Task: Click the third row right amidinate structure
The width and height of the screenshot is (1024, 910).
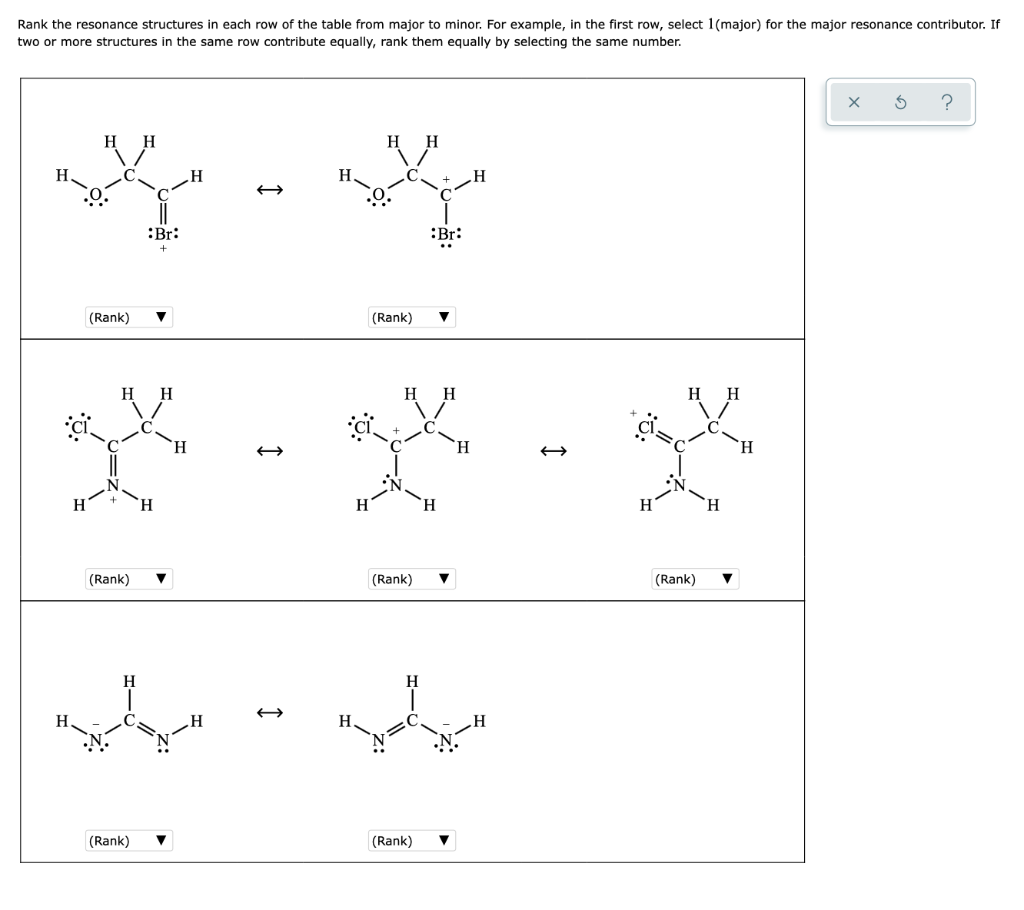Action: pos(412,715)
